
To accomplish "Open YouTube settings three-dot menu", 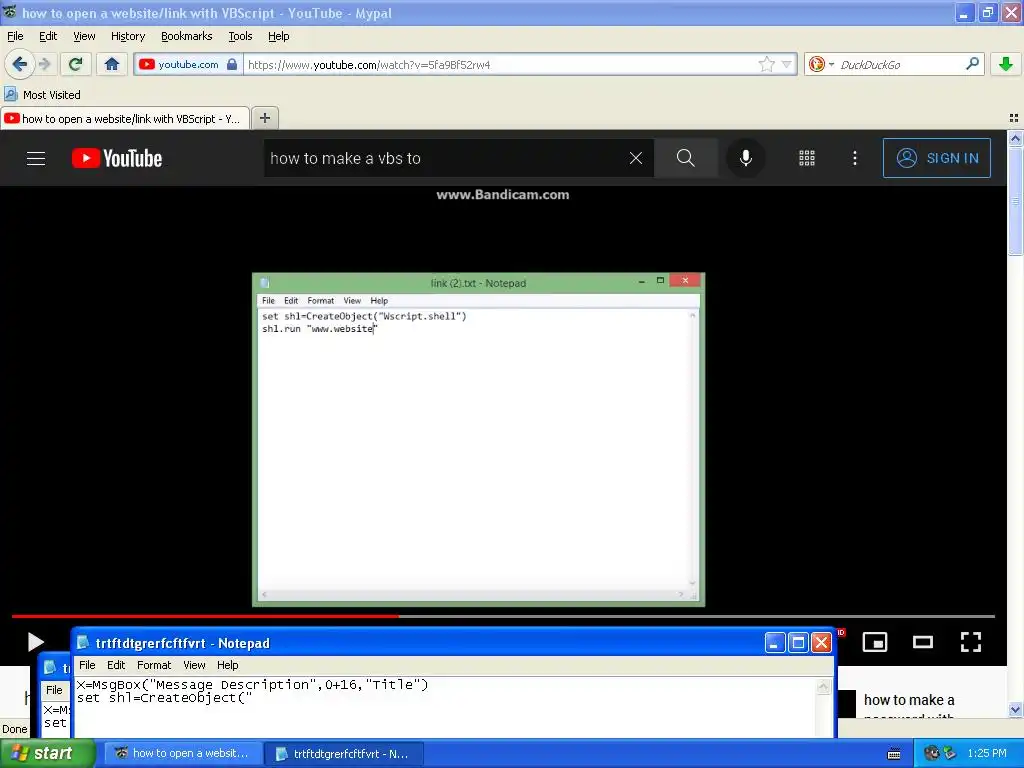I will pyautogui.click(x=854, y=158).
